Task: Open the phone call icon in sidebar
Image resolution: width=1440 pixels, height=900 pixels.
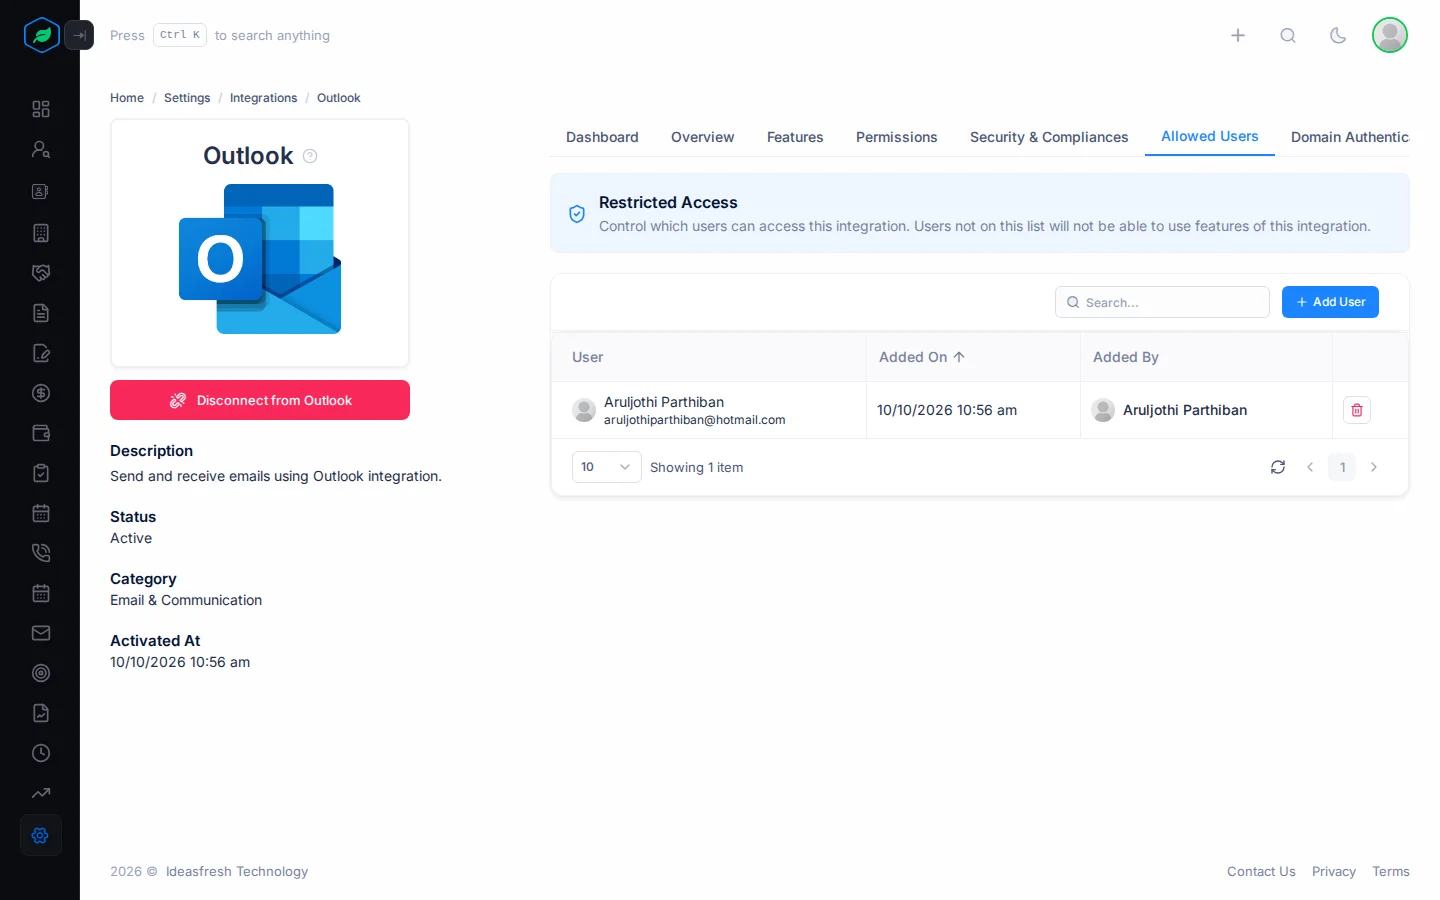Action: click(41, 553)
